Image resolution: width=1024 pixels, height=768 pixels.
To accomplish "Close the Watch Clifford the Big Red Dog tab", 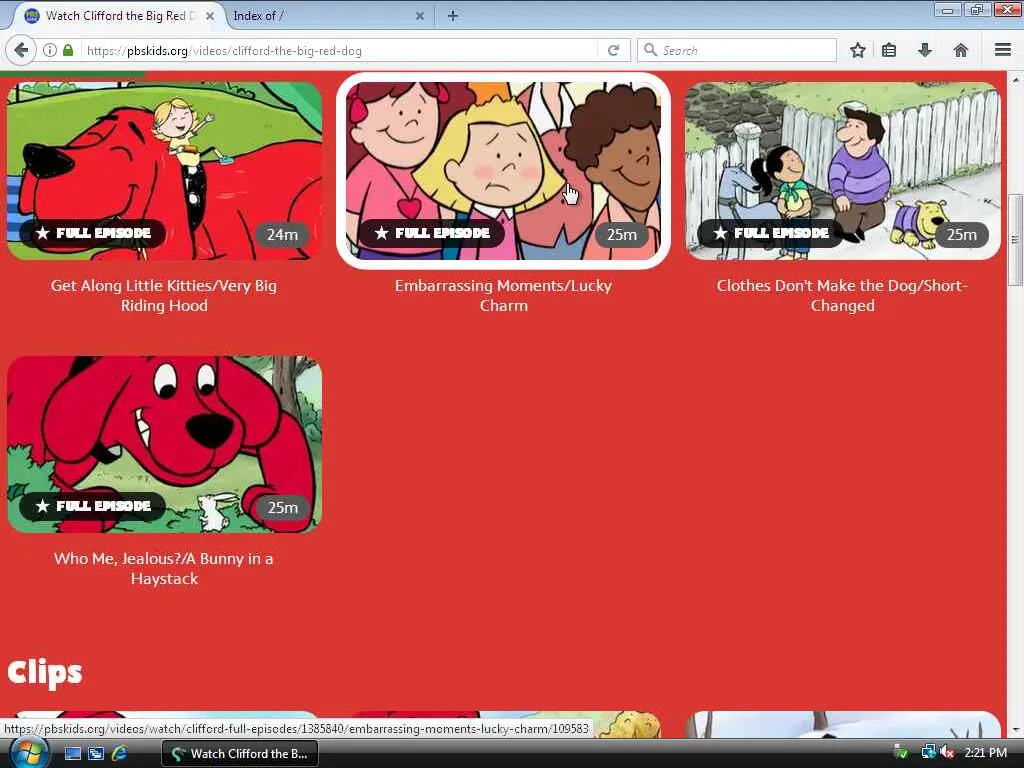I will tap(210, 16).
